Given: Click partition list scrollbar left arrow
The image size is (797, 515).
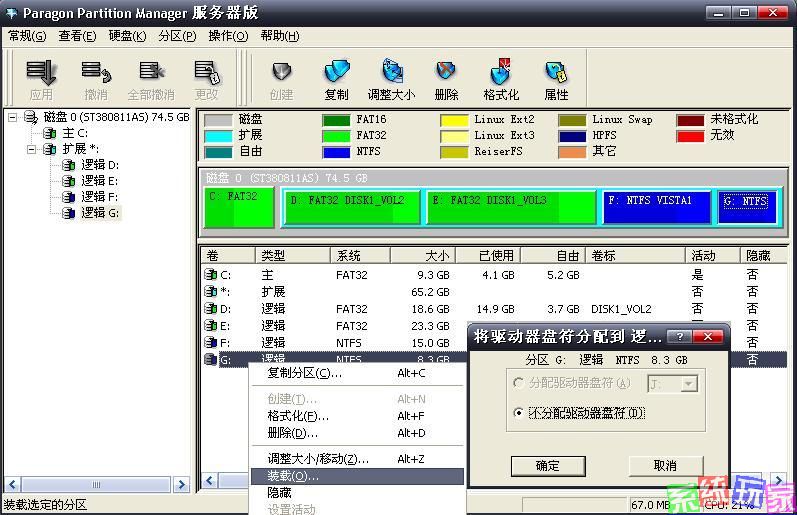Looking at the screenshot, I should click(209, 480).
